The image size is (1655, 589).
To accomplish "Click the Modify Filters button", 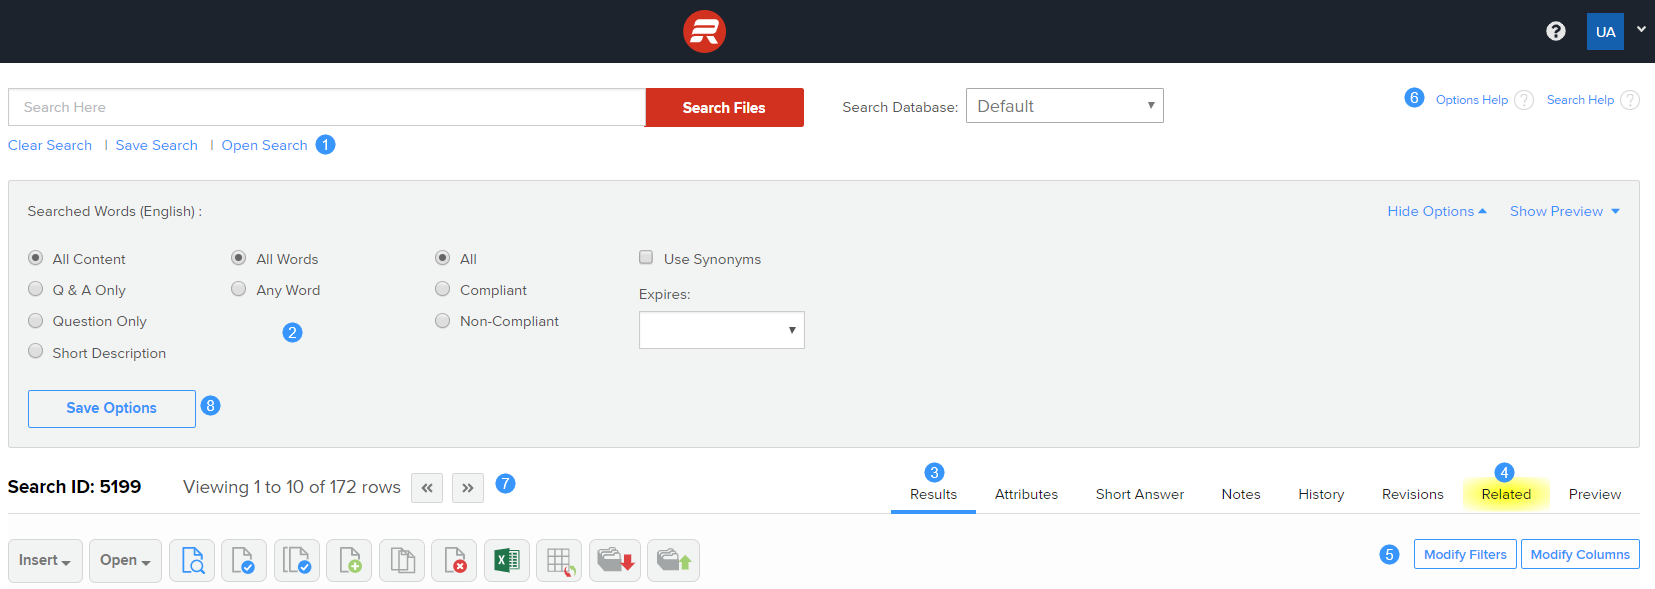I will (1465, 554).
